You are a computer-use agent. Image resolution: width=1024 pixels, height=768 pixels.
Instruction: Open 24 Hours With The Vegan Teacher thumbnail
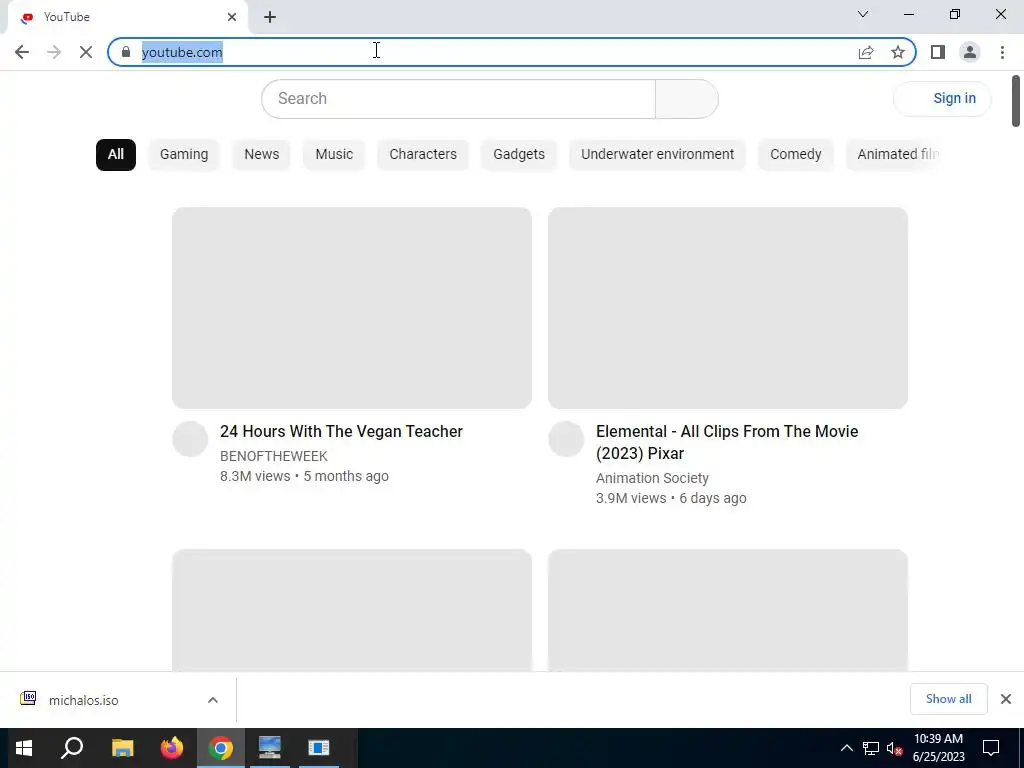(352, 308)
